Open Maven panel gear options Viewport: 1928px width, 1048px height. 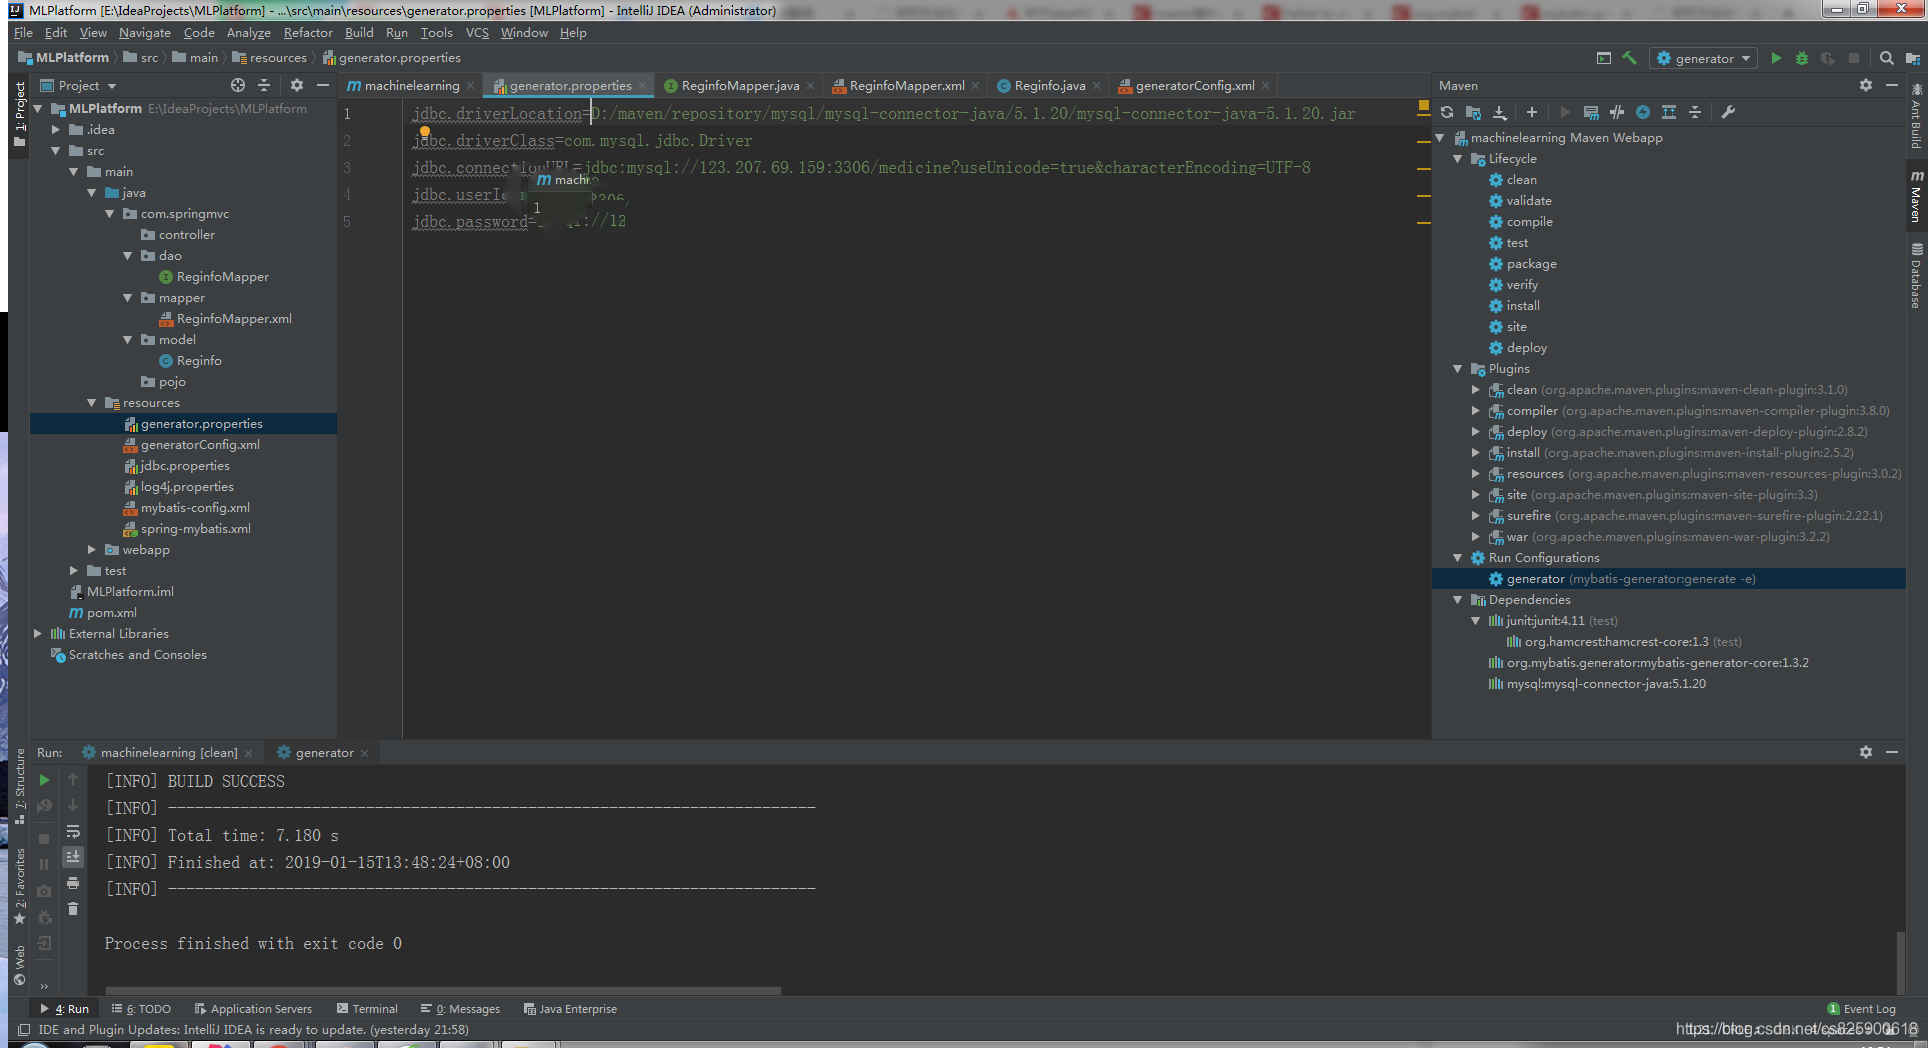tap(1866, 85)
